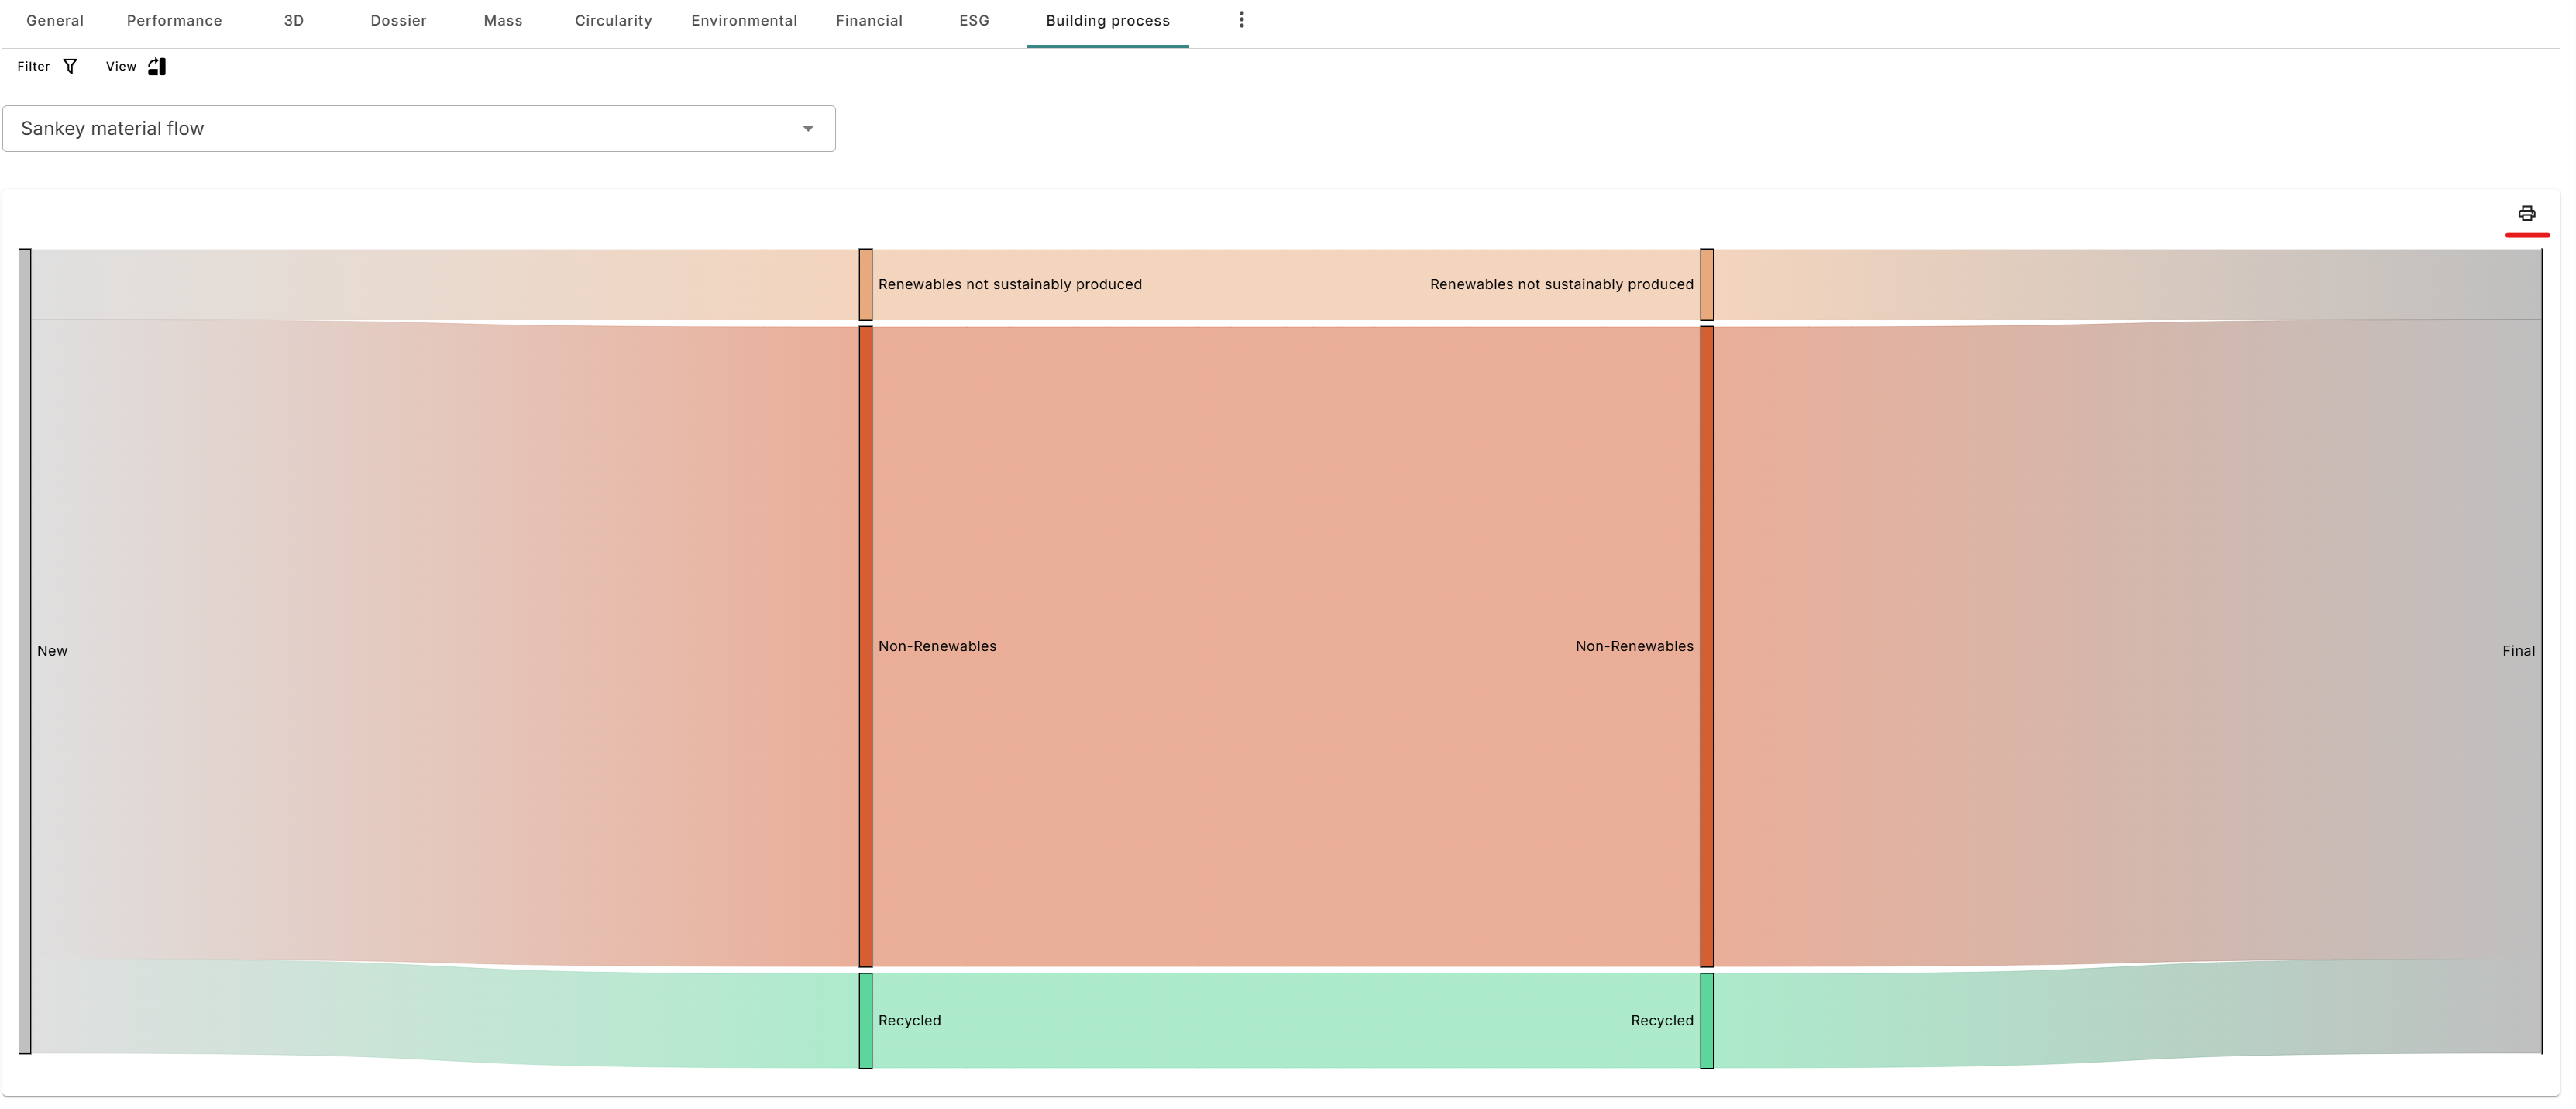Open the Financial tab
This screenshot has width=2576, height=1109.
point(869,21)
